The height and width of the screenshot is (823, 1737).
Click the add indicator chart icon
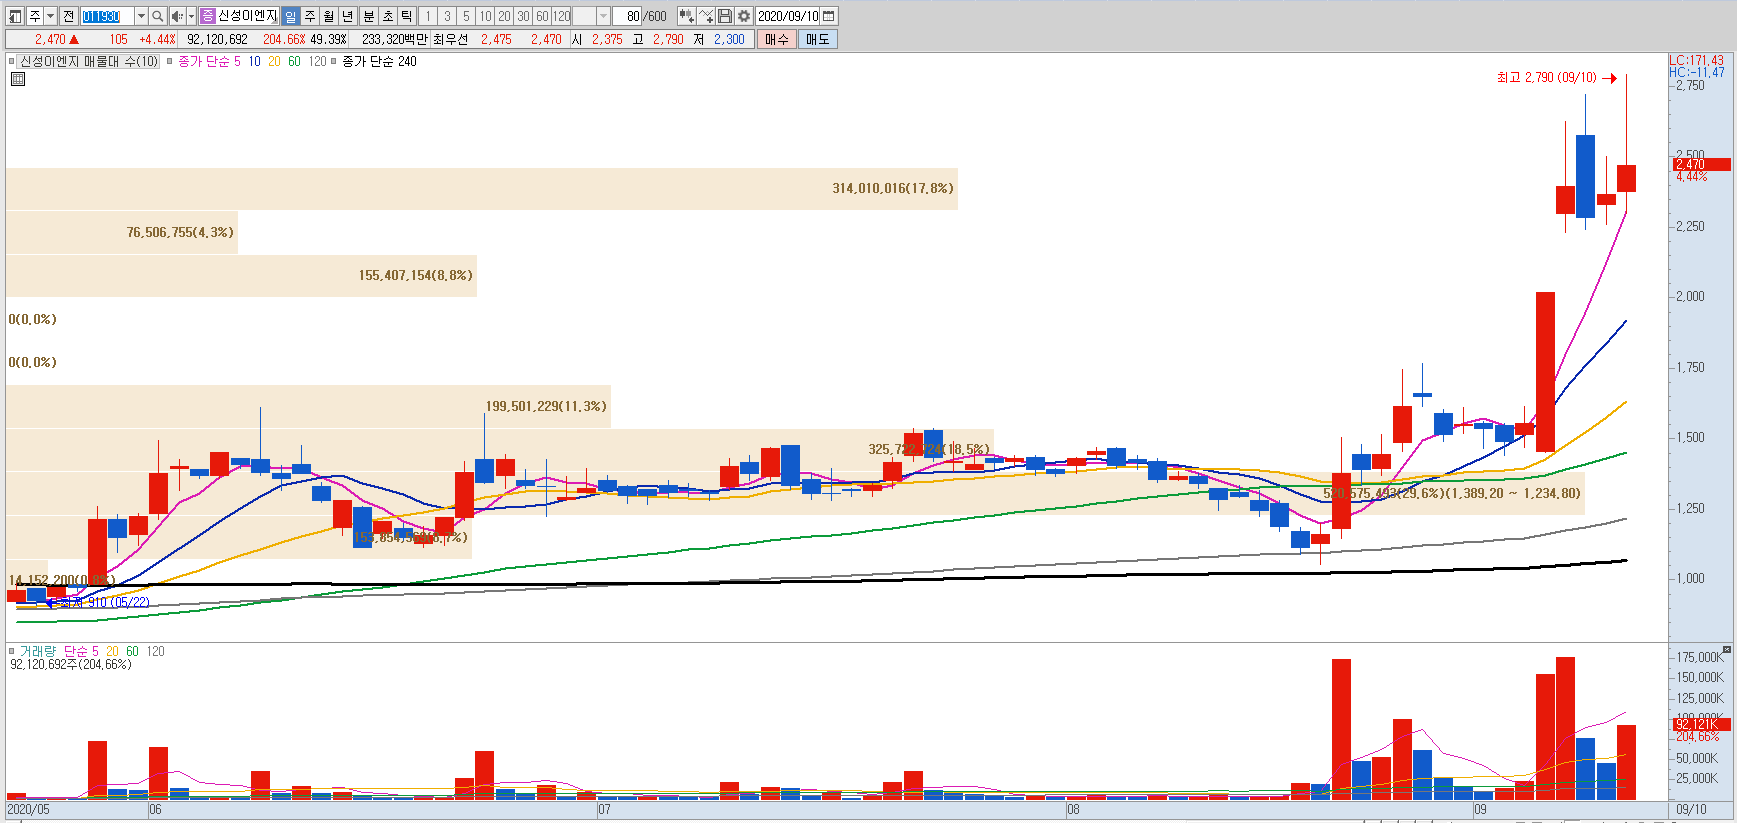point(686,16)
